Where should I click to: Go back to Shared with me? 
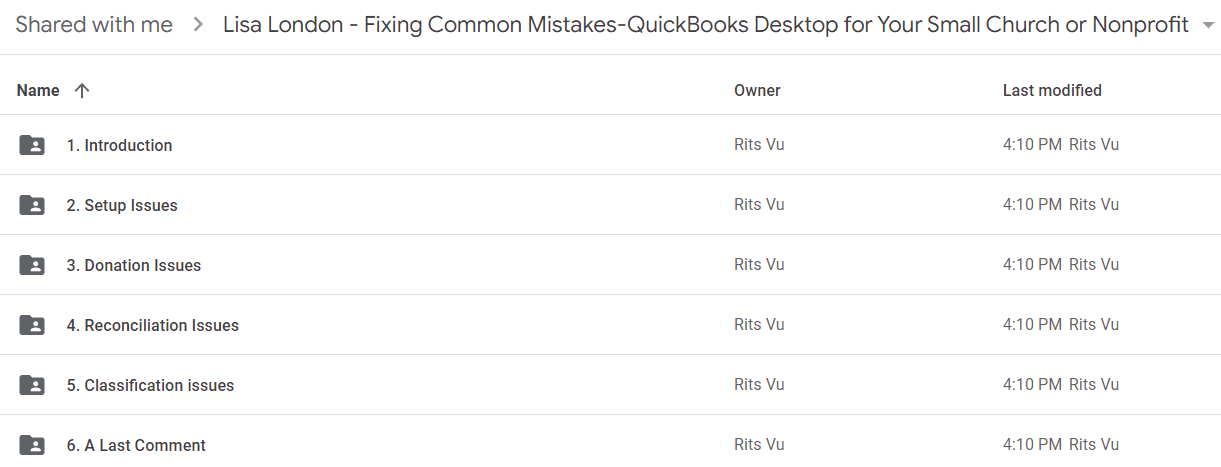pos(94,25)
